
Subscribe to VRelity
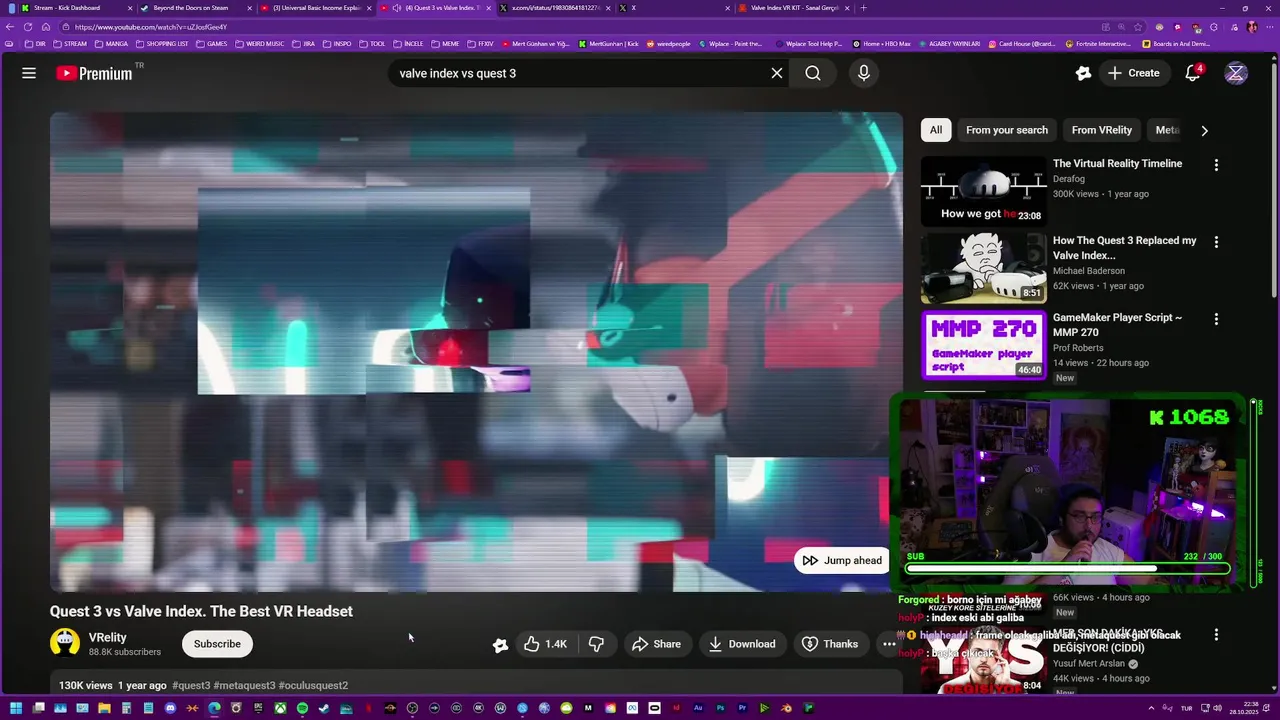click(217, 644)
